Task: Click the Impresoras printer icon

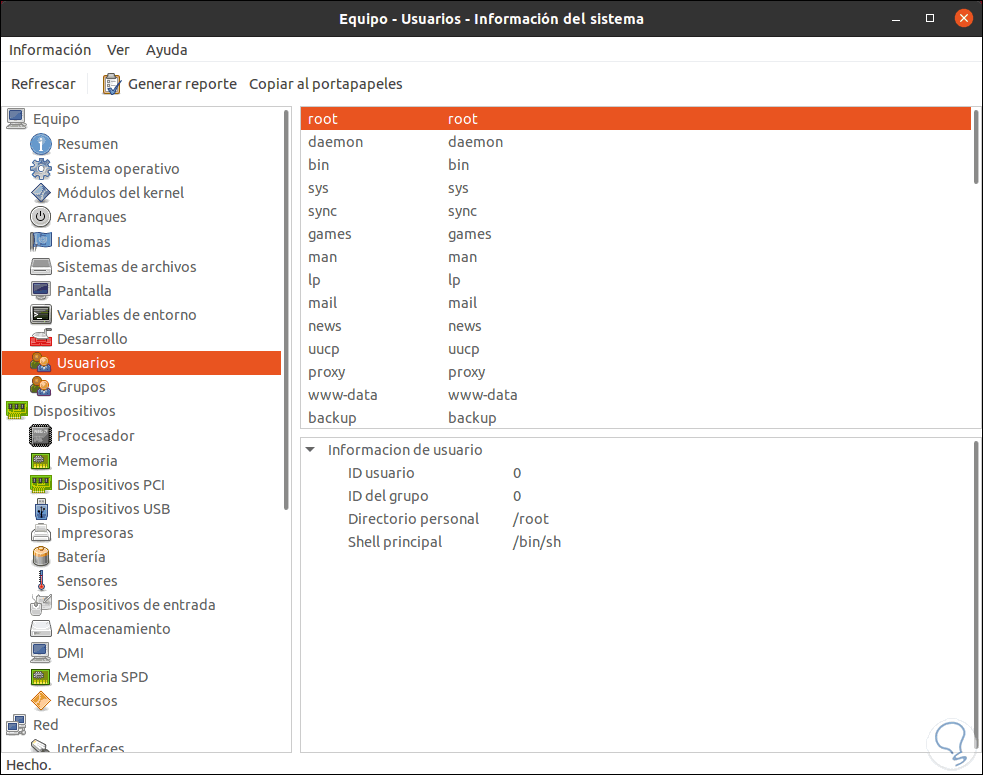Action: 41,533
